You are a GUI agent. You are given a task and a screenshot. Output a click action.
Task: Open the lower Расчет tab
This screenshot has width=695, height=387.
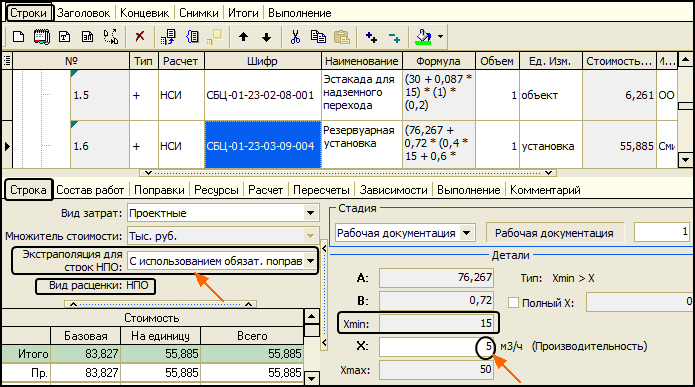pos(265,190)
